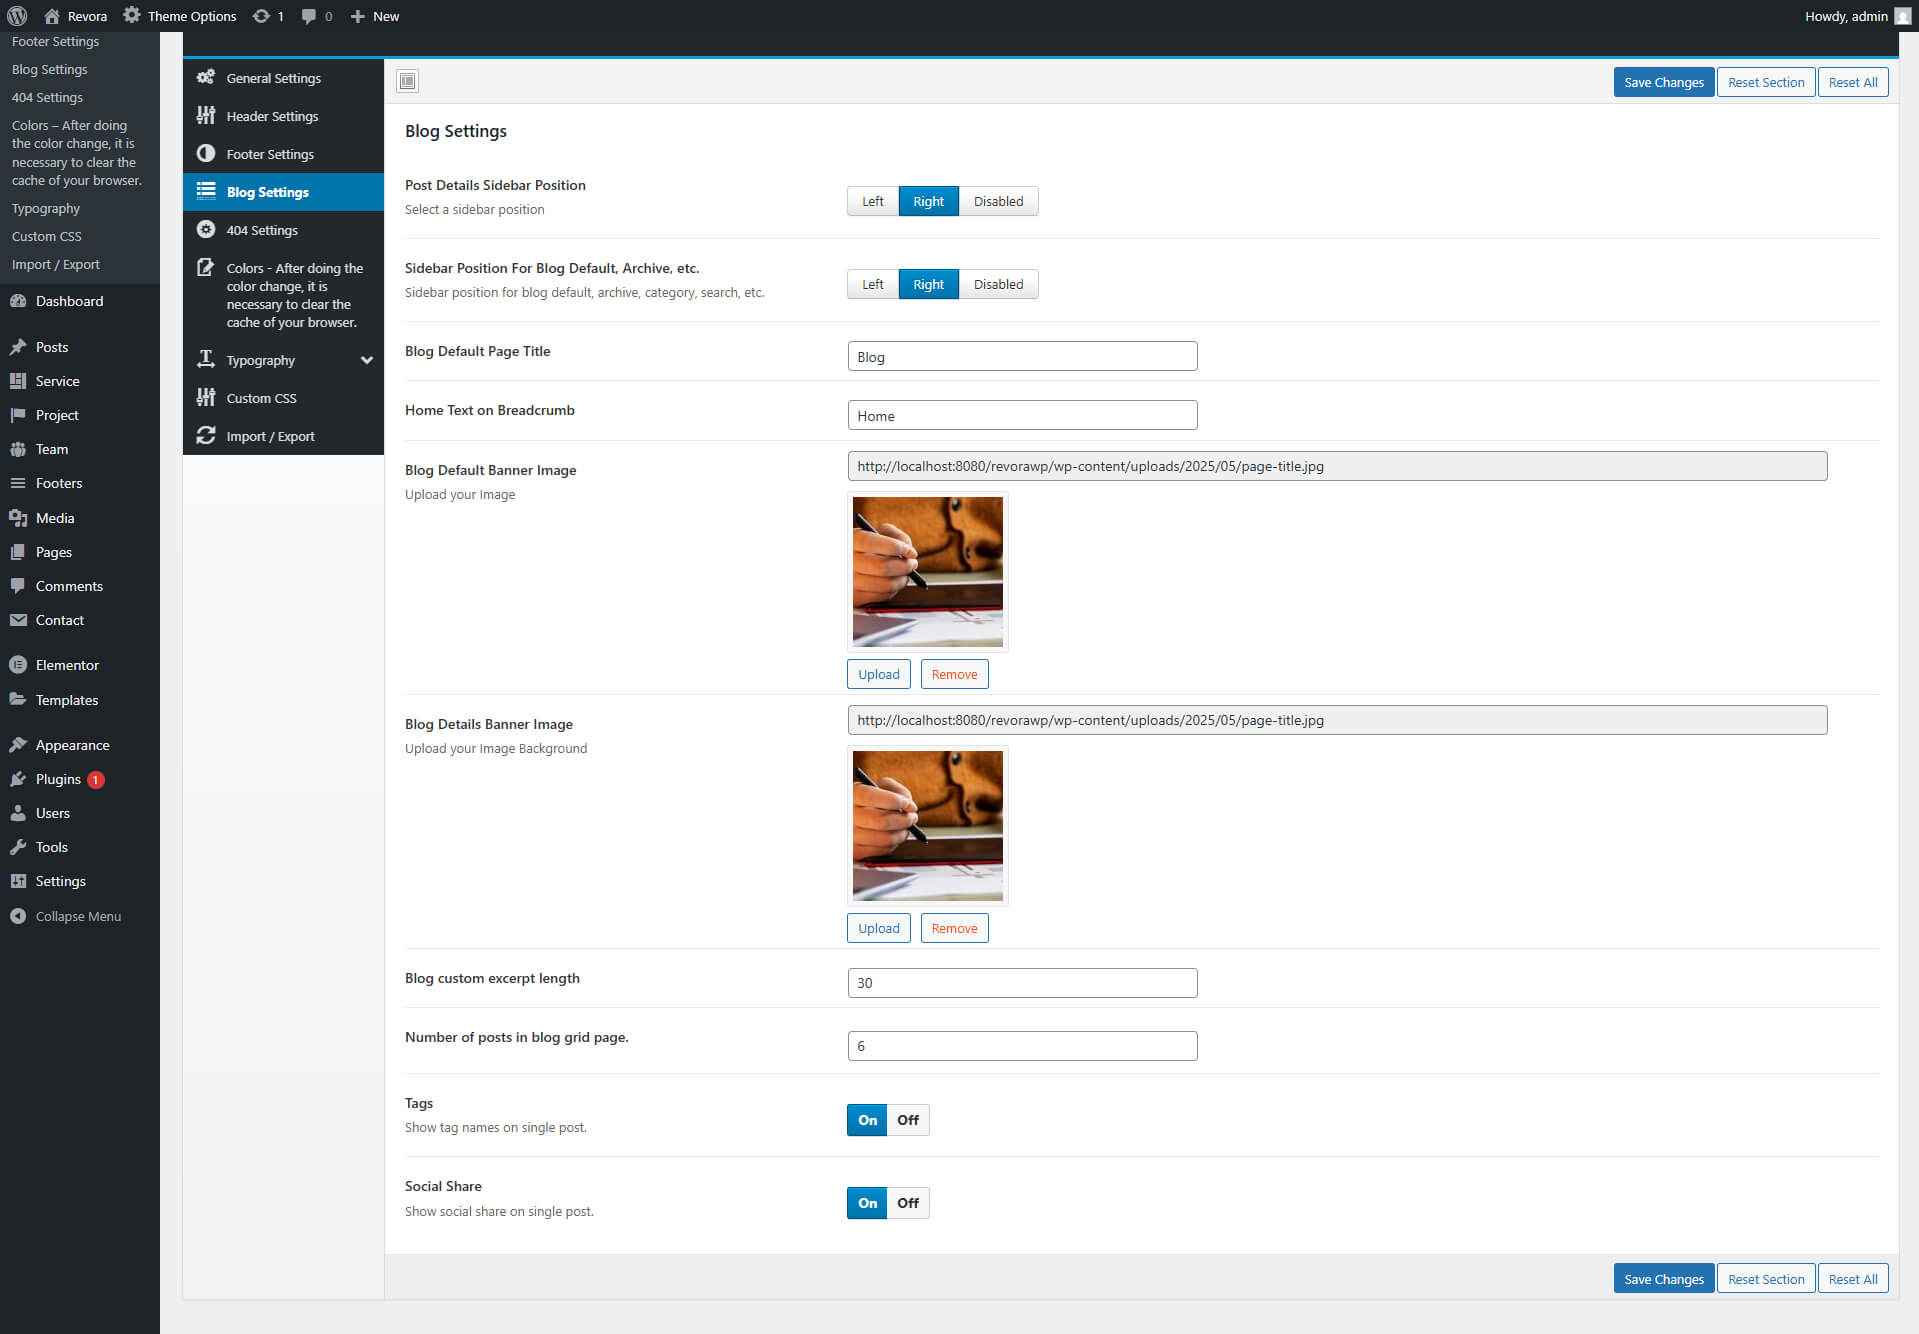Click the top Save Changes button
Image resolution: width=1919 pixels, height=1334 pixels.
(1664, 82)
